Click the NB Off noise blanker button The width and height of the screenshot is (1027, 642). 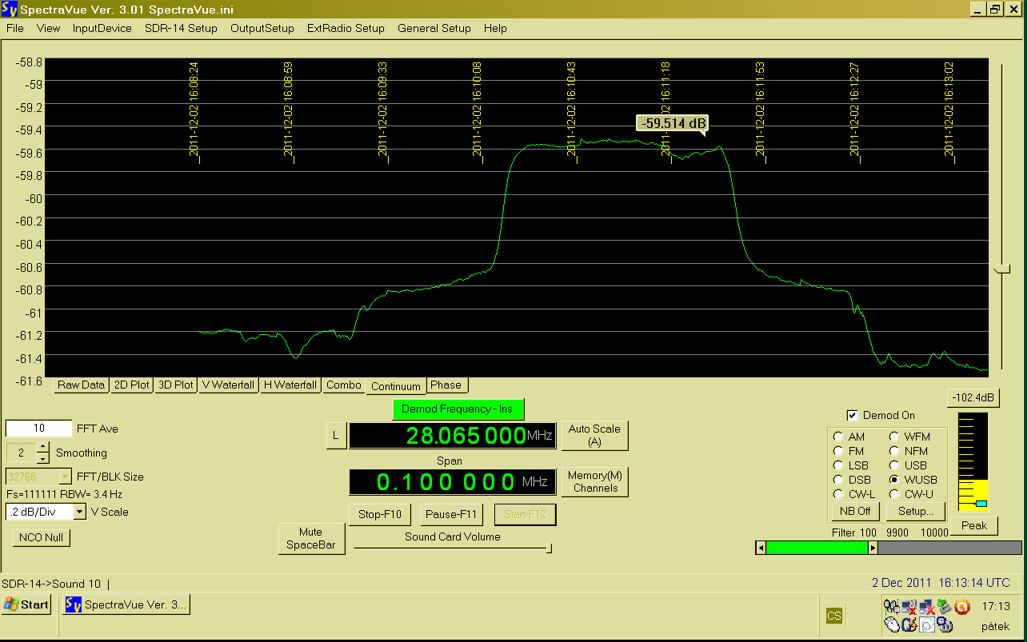pyautogui.click(x=855, y=511)
